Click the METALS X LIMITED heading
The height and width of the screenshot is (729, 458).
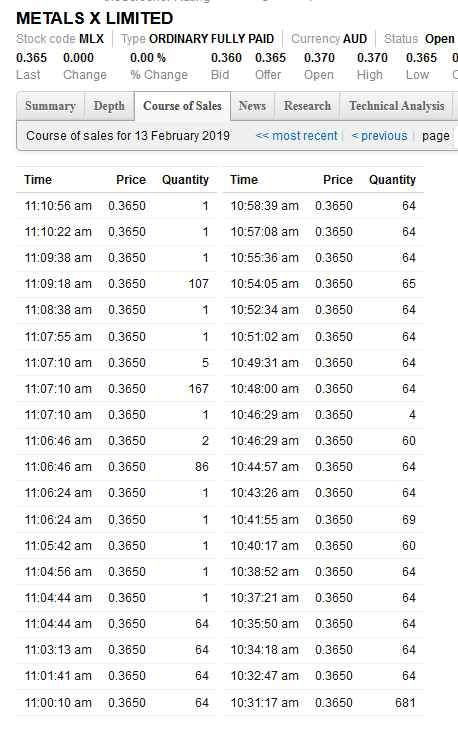(95, 19)
